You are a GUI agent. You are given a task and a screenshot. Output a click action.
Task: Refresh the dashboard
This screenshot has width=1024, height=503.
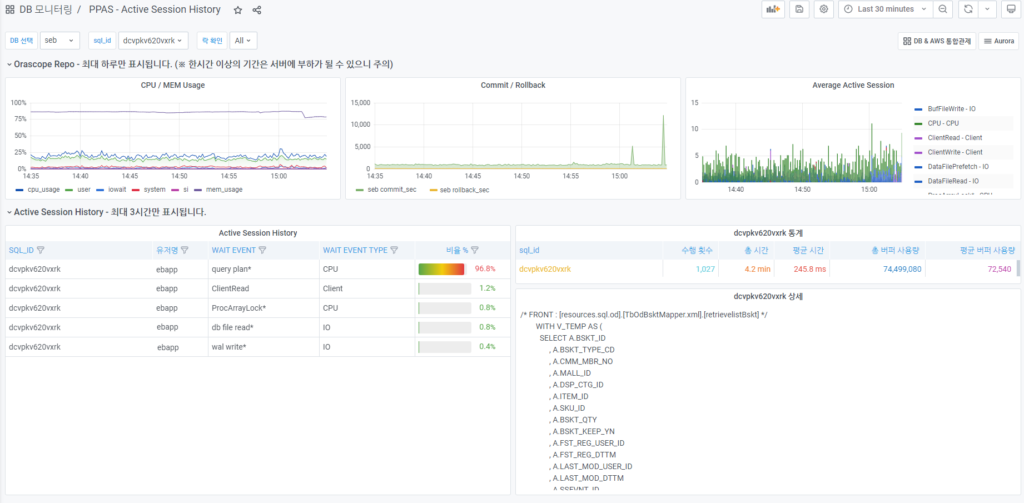point(967,9)
